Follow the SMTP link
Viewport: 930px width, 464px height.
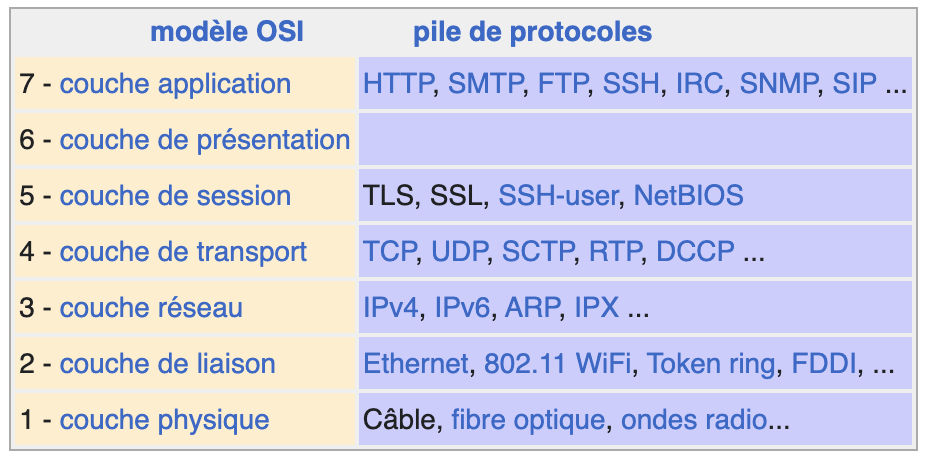pos(485,84)
